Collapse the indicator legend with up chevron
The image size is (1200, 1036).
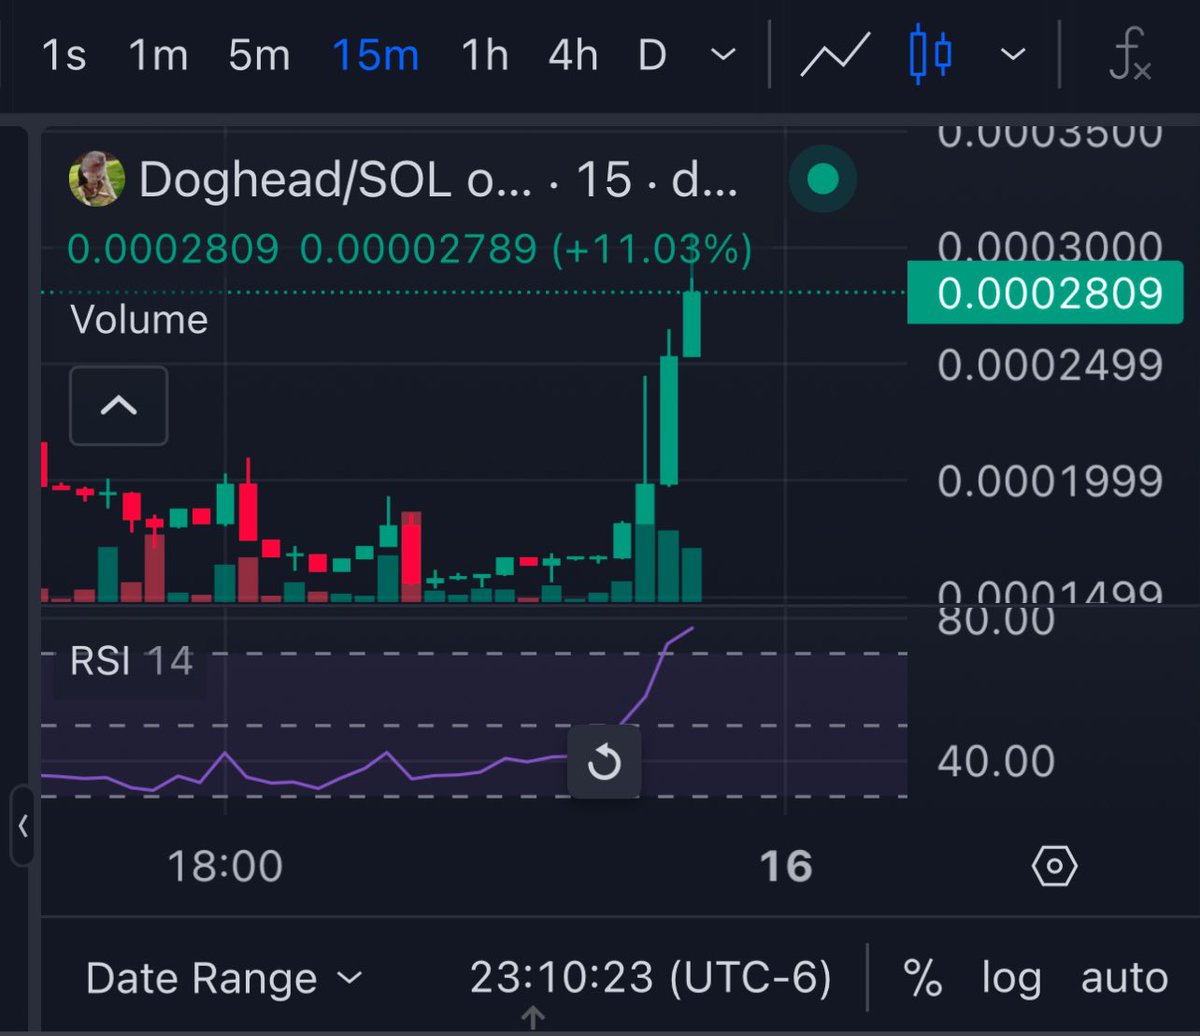coord(119,405)
